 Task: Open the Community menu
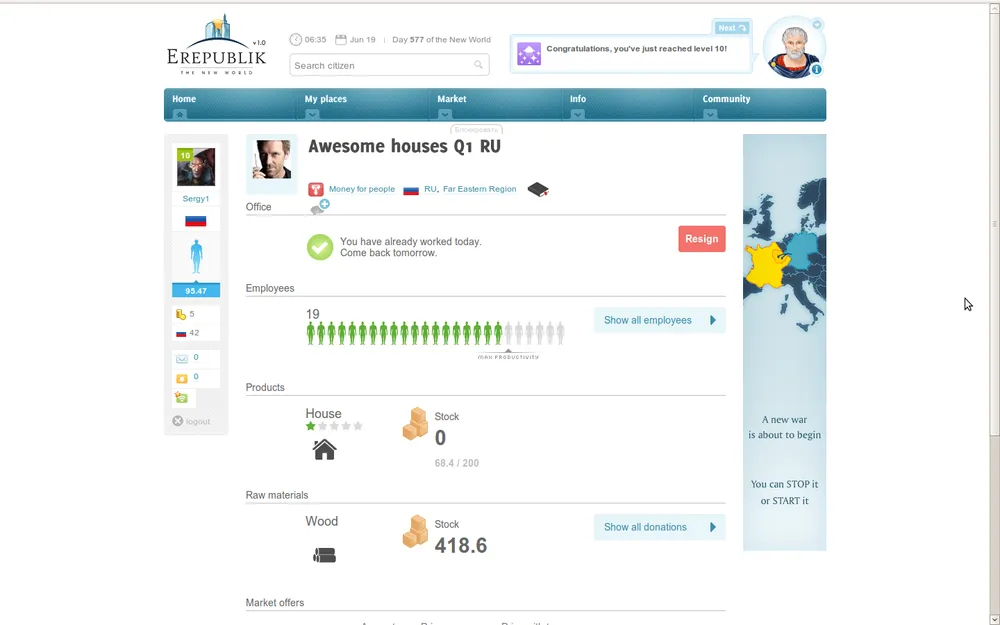click(x=726, y=99)
